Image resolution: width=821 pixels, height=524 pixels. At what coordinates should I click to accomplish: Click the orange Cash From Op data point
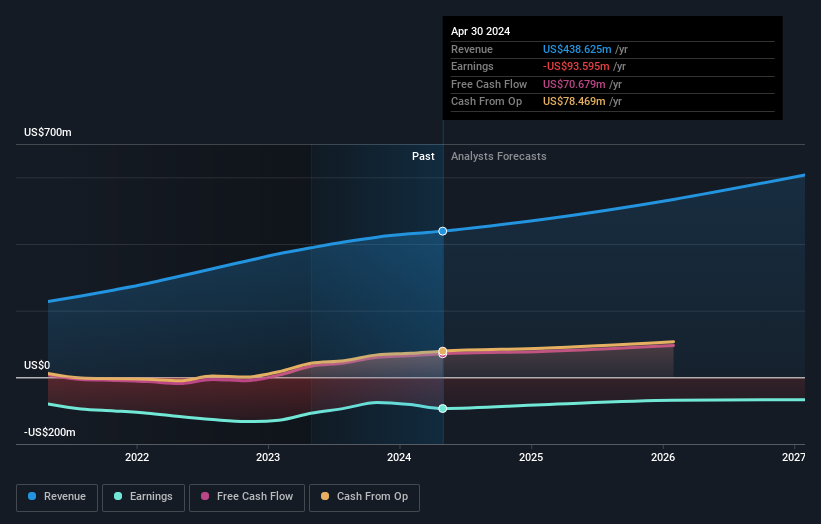coord(443,351)
